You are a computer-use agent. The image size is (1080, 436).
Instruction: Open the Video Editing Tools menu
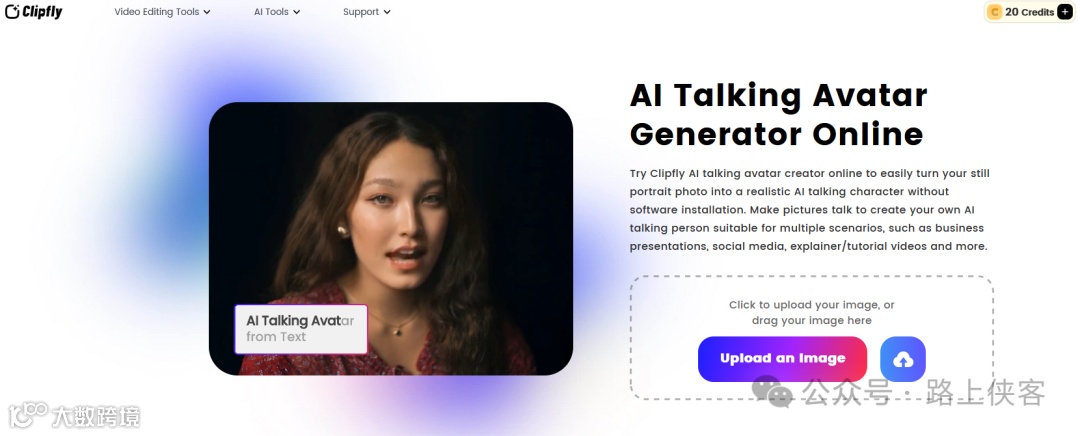point(163,12)
